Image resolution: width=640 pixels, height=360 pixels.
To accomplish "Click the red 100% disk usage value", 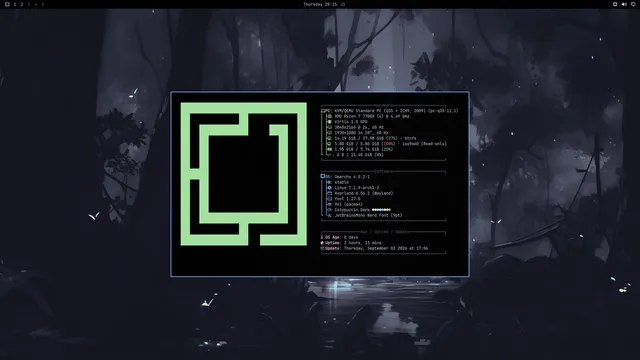I will tap(389, 144).
